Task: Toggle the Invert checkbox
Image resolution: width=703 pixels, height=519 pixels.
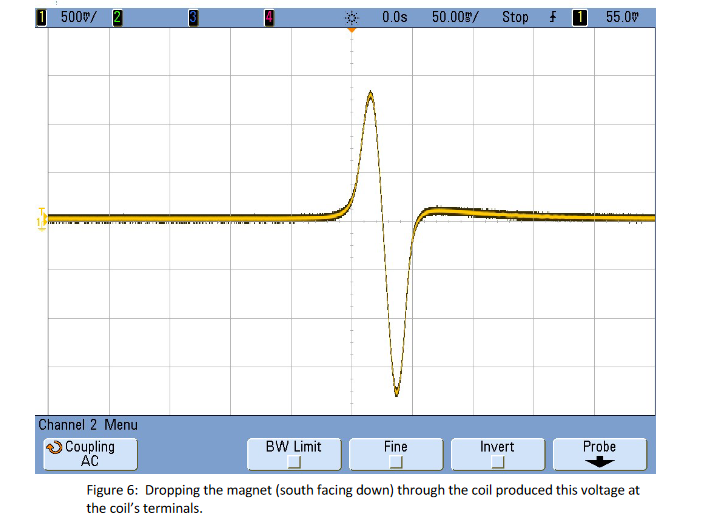Action: (x=498, y=462)
